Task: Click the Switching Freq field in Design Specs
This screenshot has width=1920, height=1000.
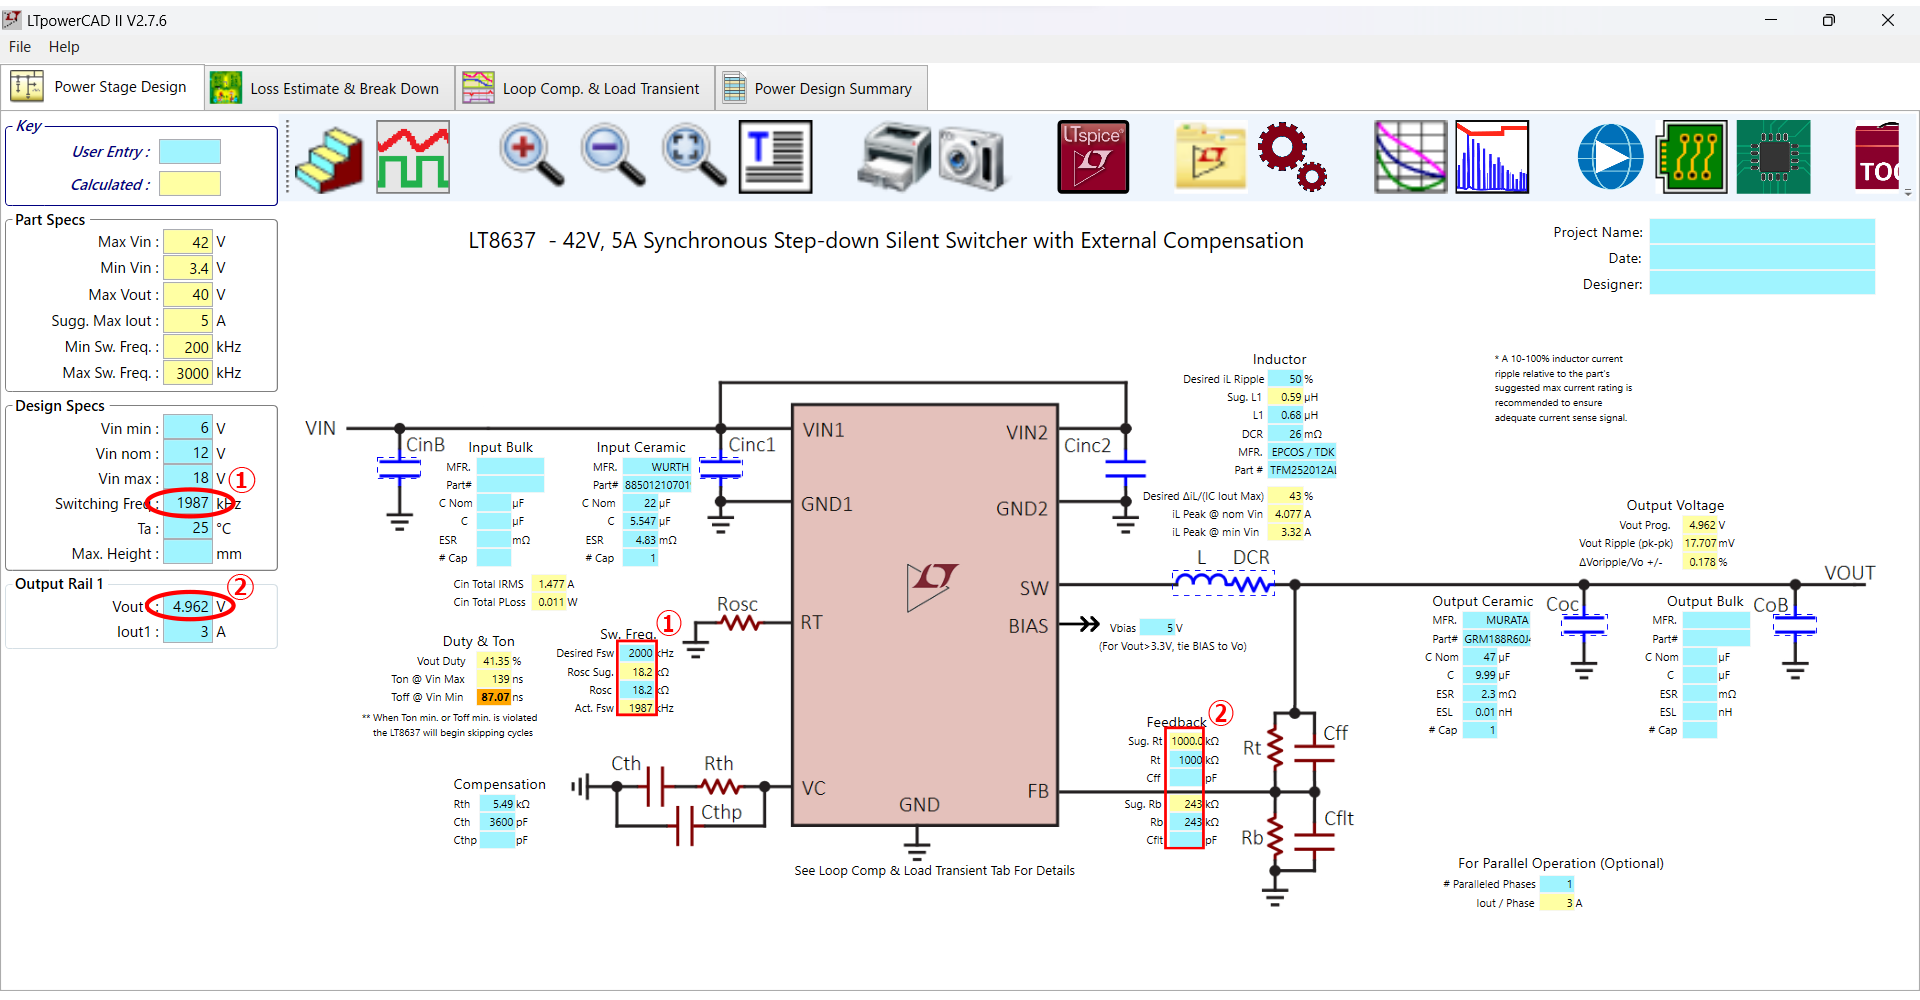Action: 189,503
